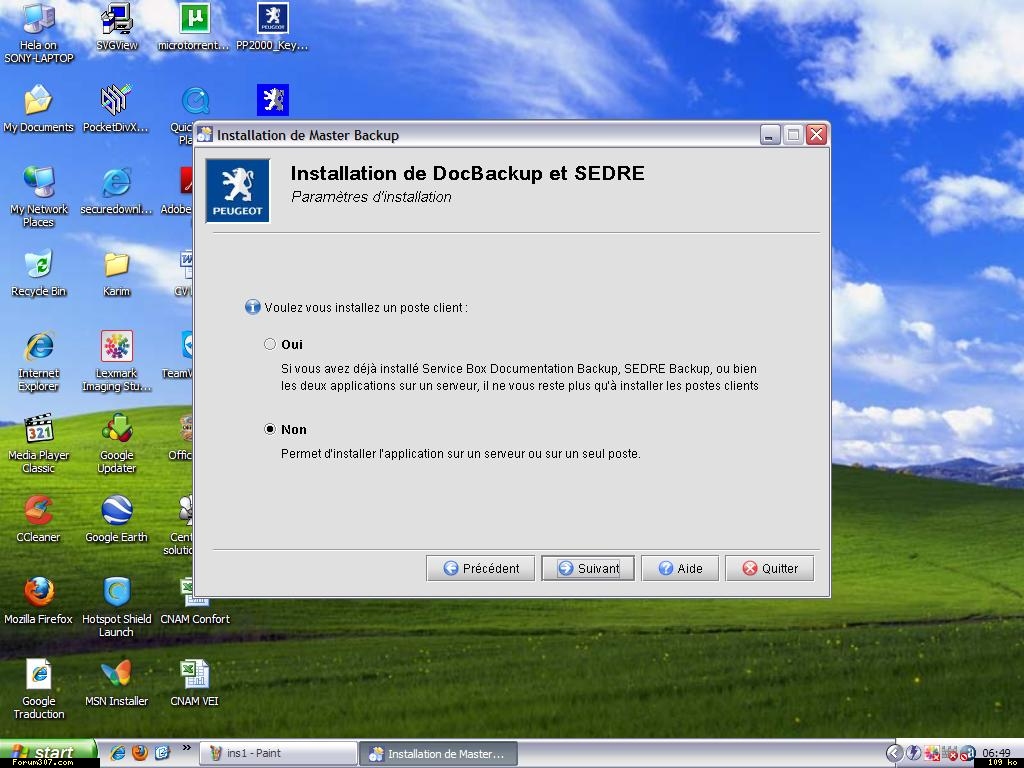Click the third Quick Launch icon
1024x768 pixels.
162,753
